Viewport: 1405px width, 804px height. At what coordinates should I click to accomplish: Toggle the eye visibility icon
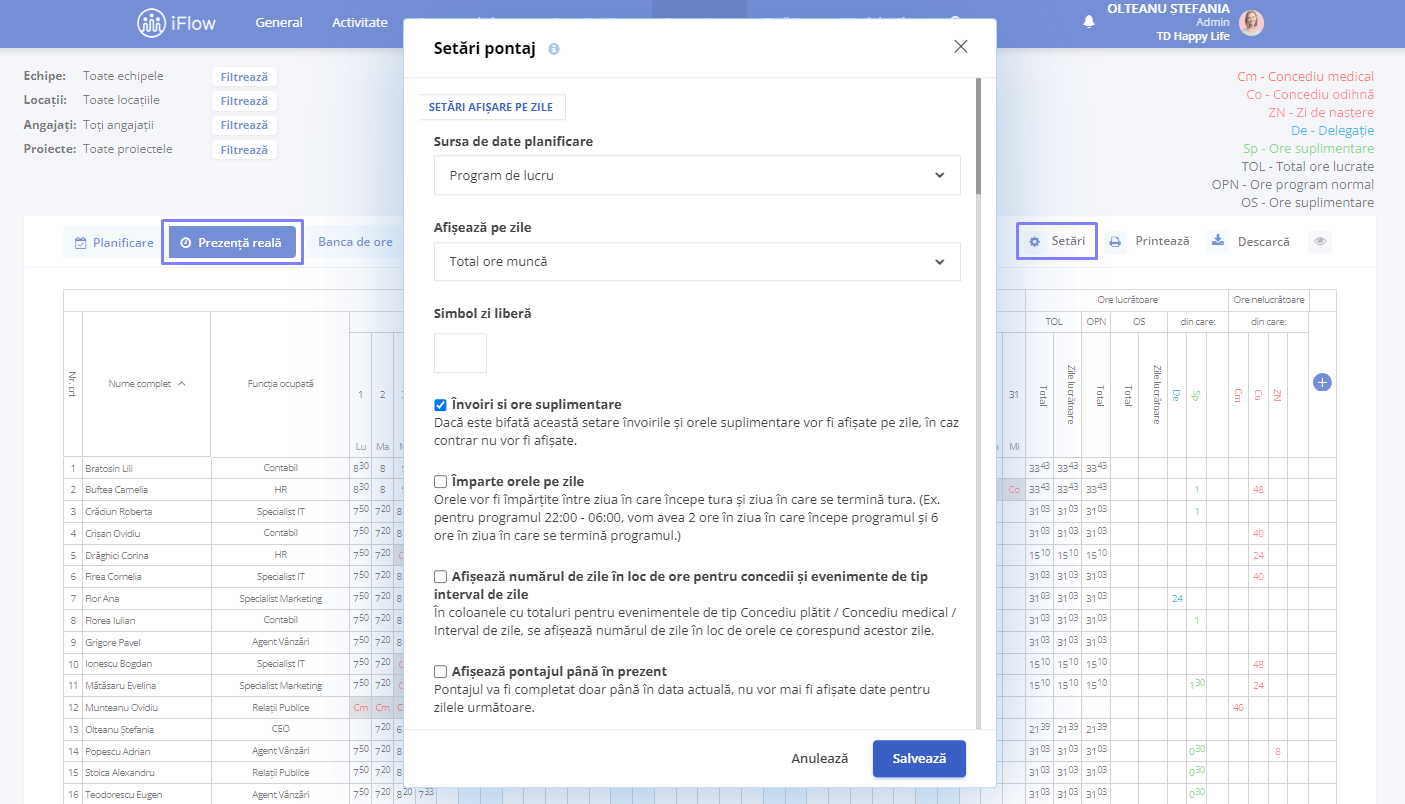(1321, 242)
